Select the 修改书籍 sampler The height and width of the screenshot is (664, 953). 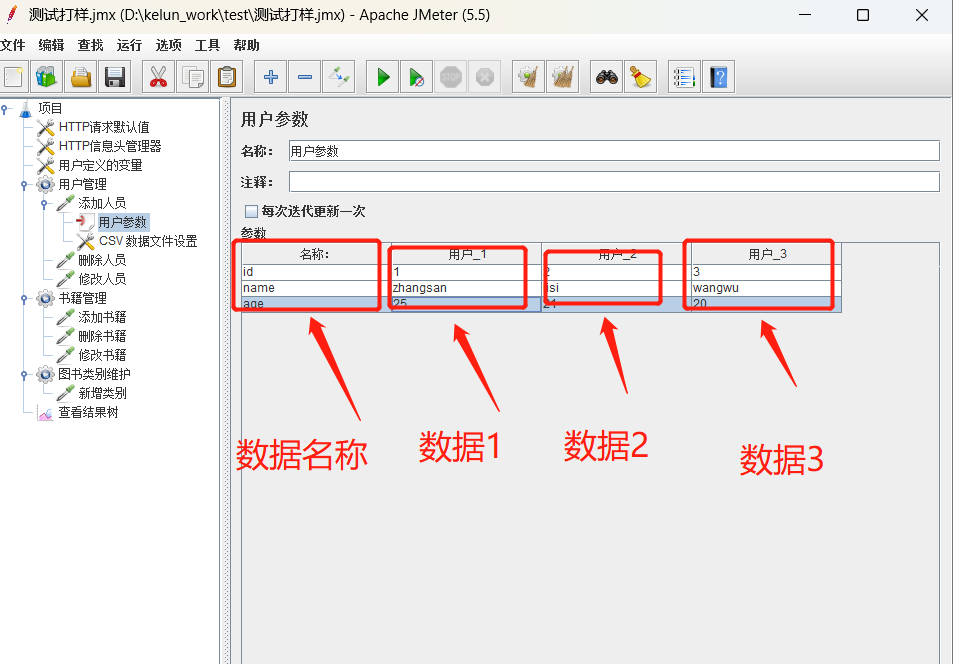coord(102,355)
